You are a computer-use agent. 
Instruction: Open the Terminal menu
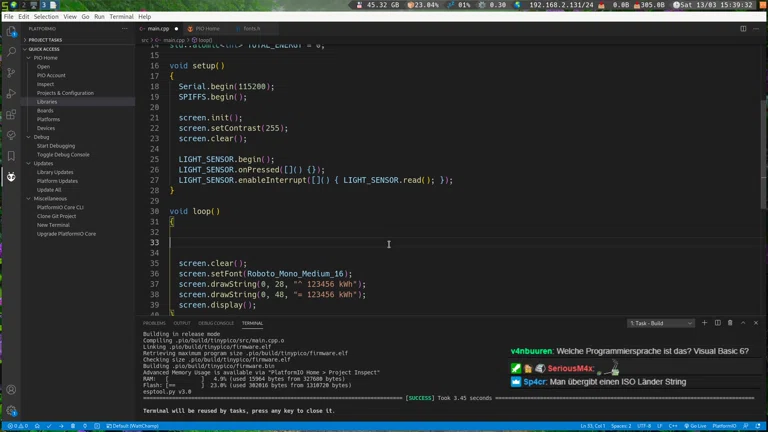pos(121,17)
